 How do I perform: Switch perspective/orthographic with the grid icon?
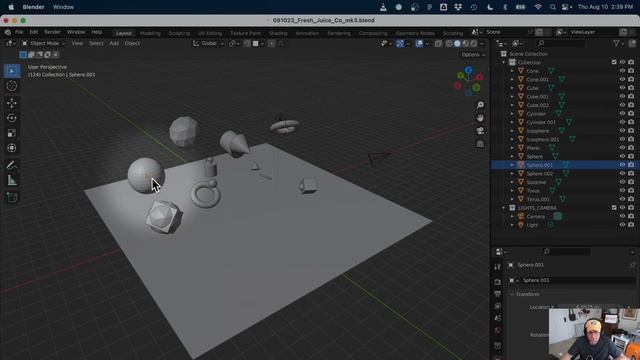coord(480,144)
